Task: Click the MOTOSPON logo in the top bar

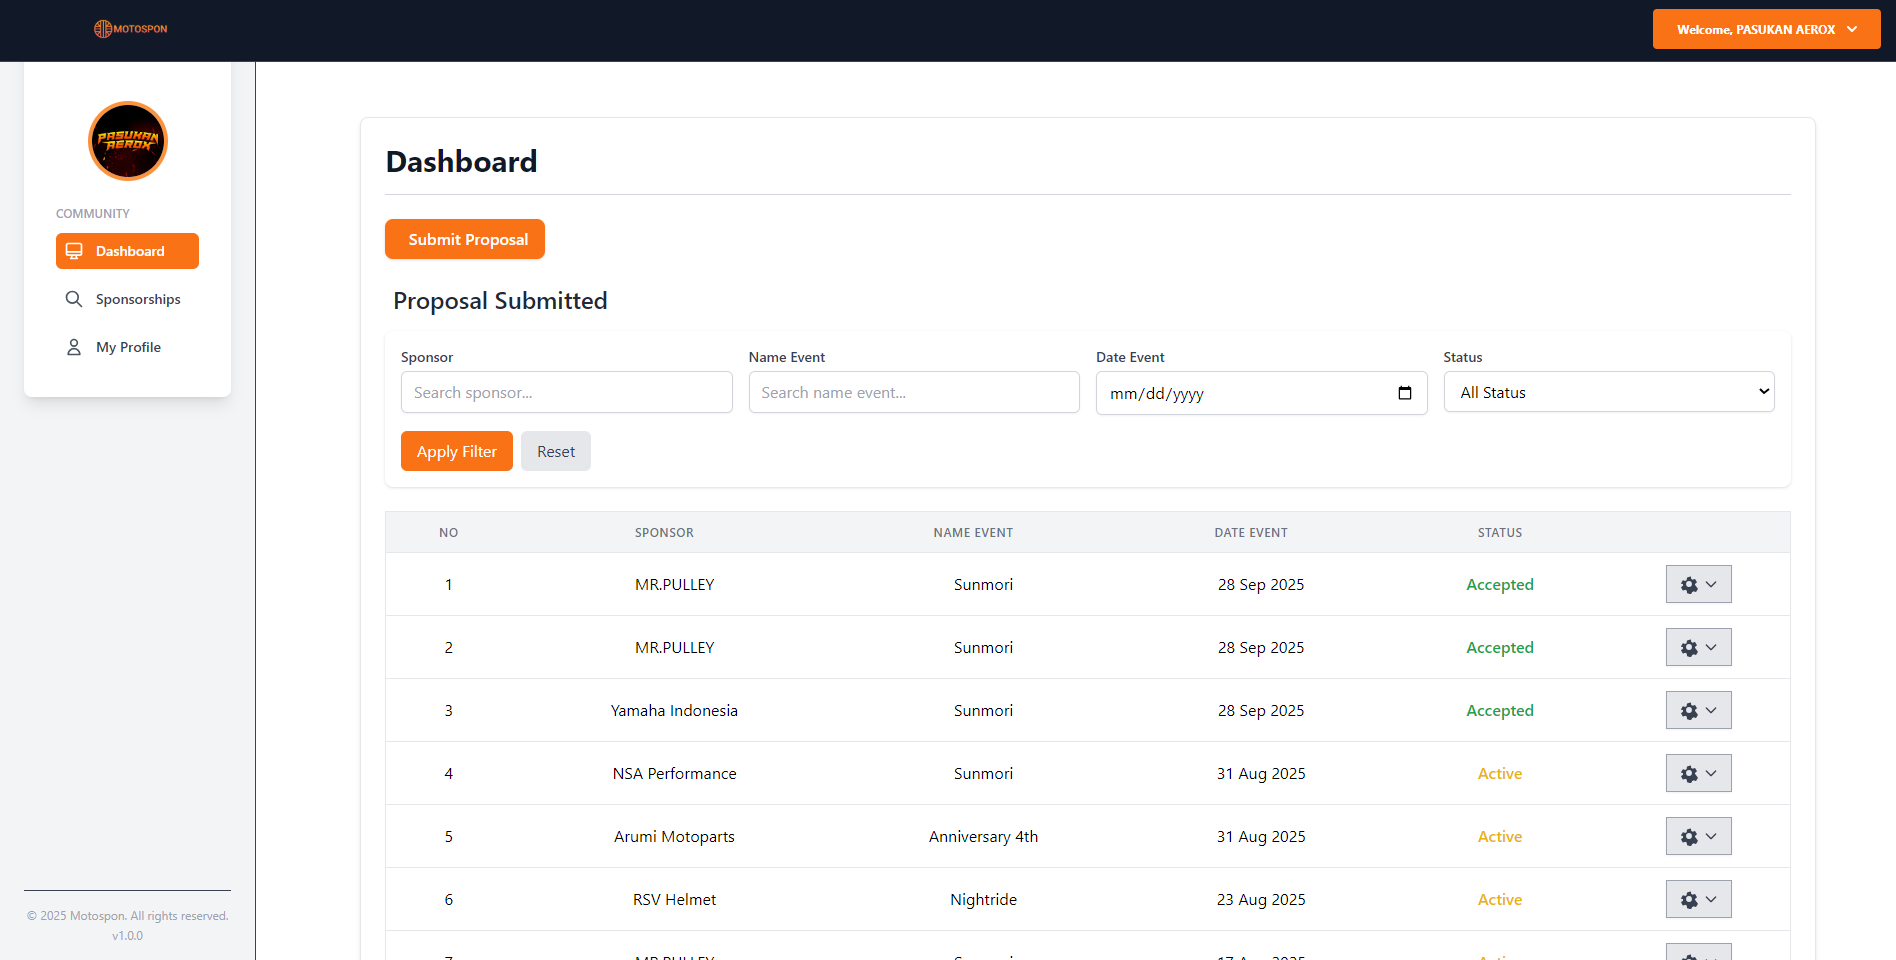Action: pyautogui.click(x=130, y=29)
